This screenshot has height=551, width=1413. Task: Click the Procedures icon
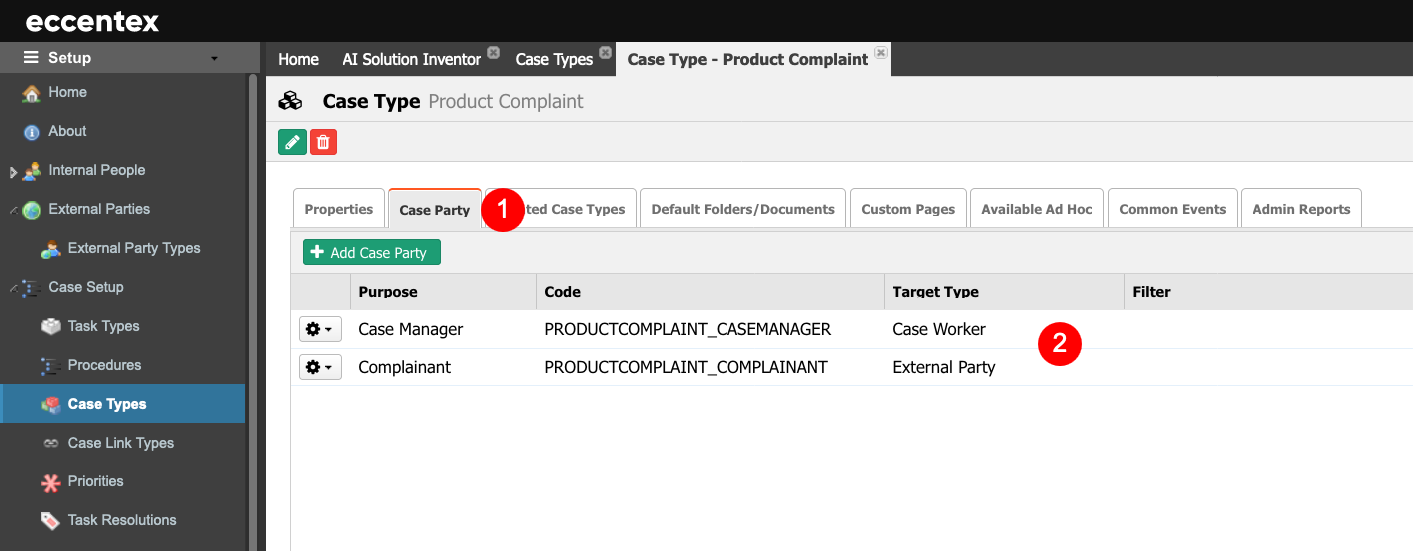(x=50, y=365)
